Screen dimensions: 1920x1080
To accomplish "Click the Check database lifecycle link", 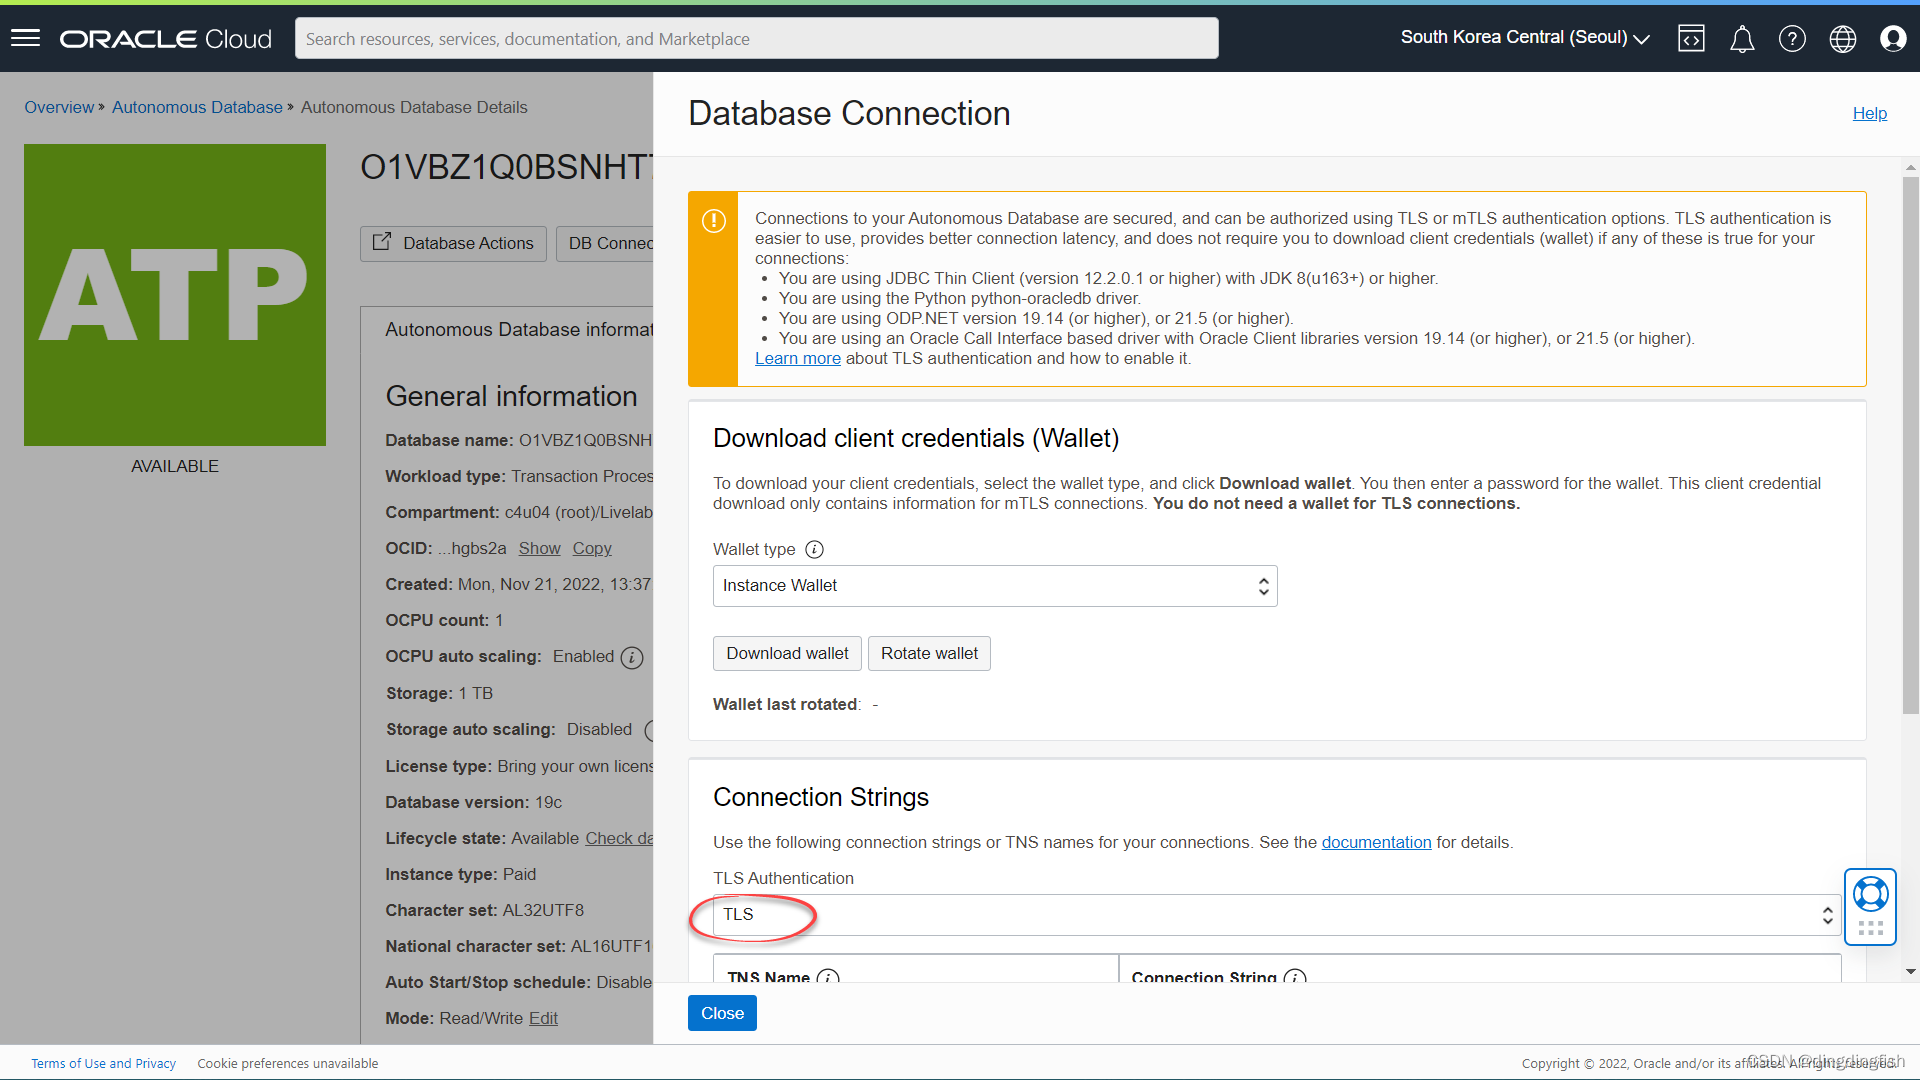I will coord(619,838).
